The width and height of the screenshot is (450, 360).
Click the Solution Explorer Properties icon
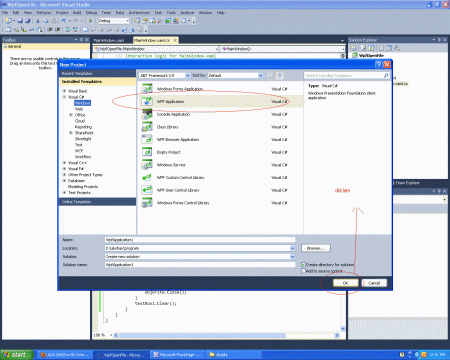354,48
